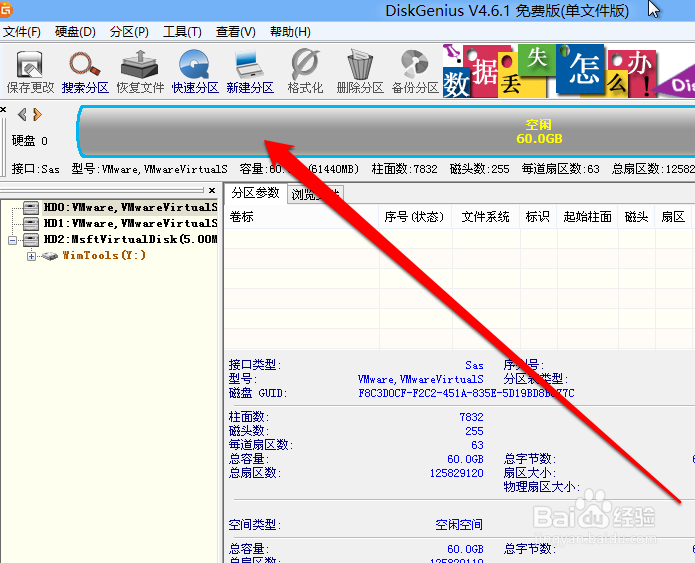Image resolution: width=695 pixels, height=563 pixels.
Task: Click the 序号(状态) column header
Action: (414, 217)
